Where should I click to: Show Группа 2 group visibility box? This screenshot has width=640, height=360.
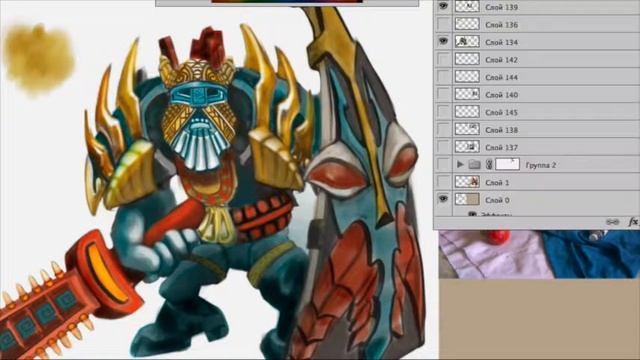[443, 164]
